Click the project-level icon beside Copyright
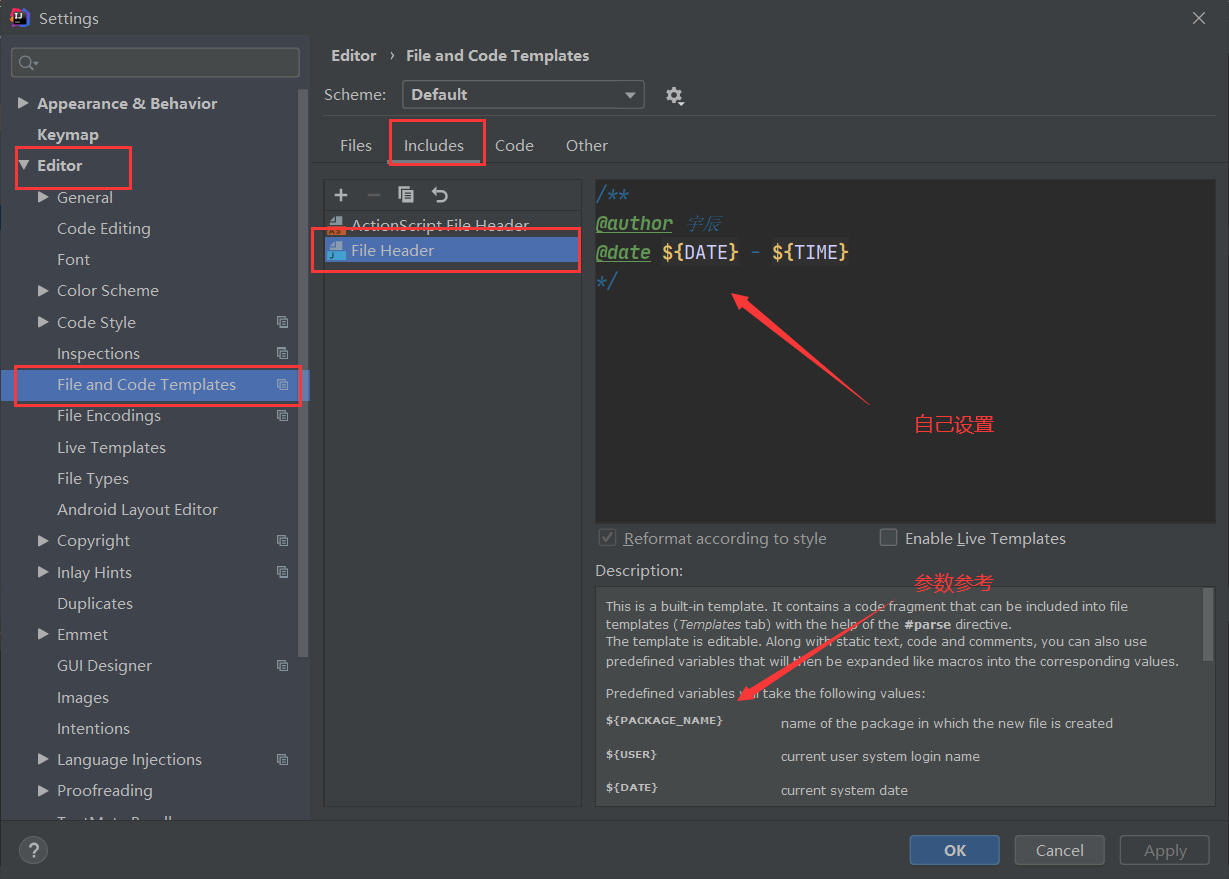The height and width of the screenshot is (879, 1229). pos(283,541)
